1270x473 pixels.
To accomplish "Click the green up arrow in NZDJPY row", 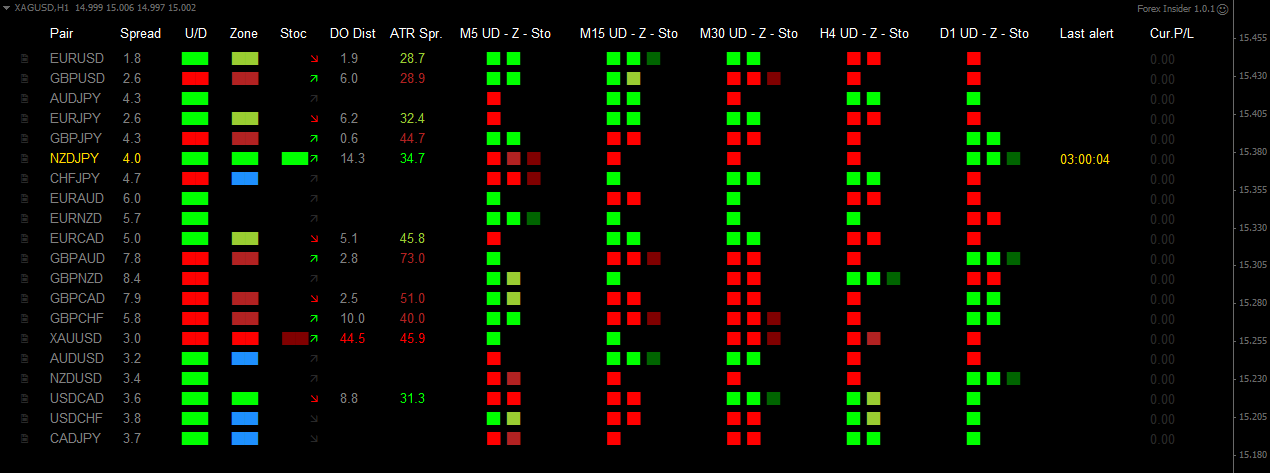I will (x=314, y=158).
